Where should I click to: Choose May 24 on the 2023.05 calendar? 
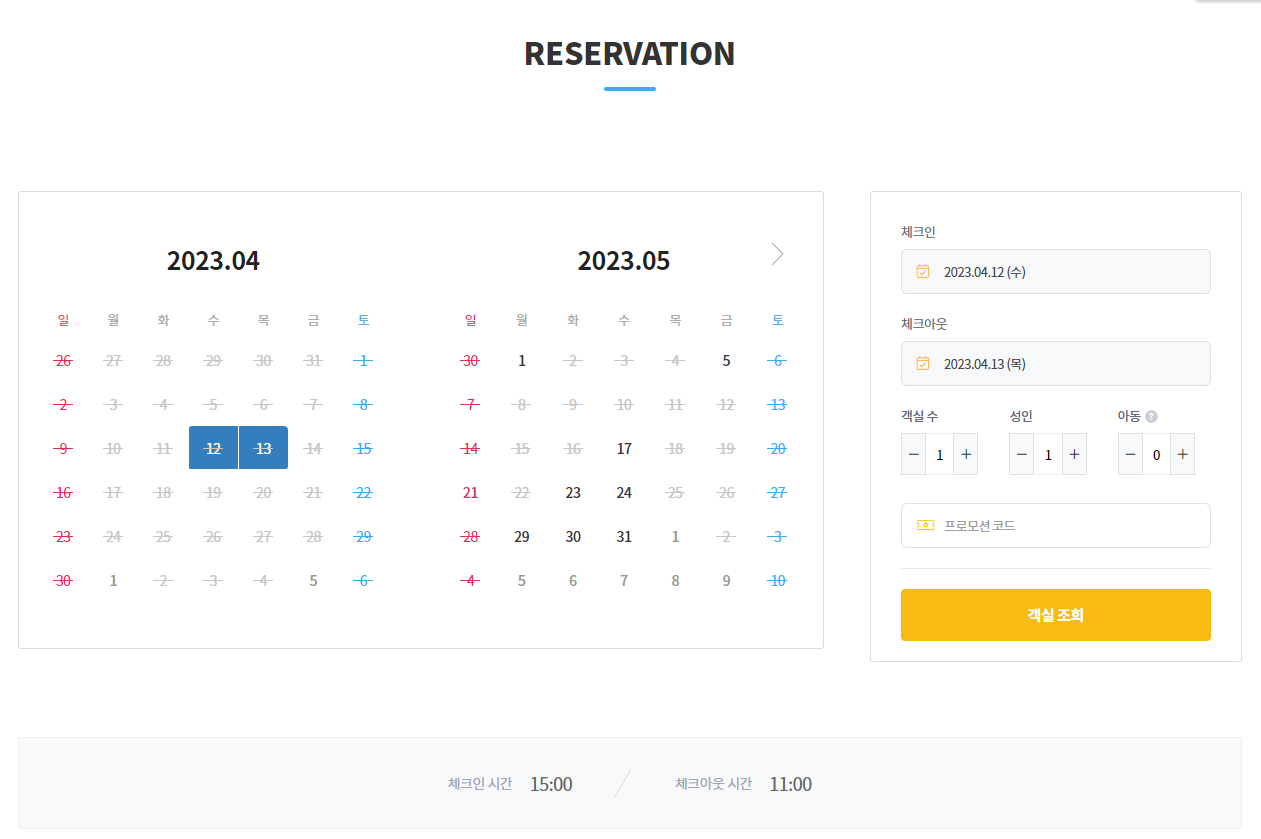click(624, 493)
